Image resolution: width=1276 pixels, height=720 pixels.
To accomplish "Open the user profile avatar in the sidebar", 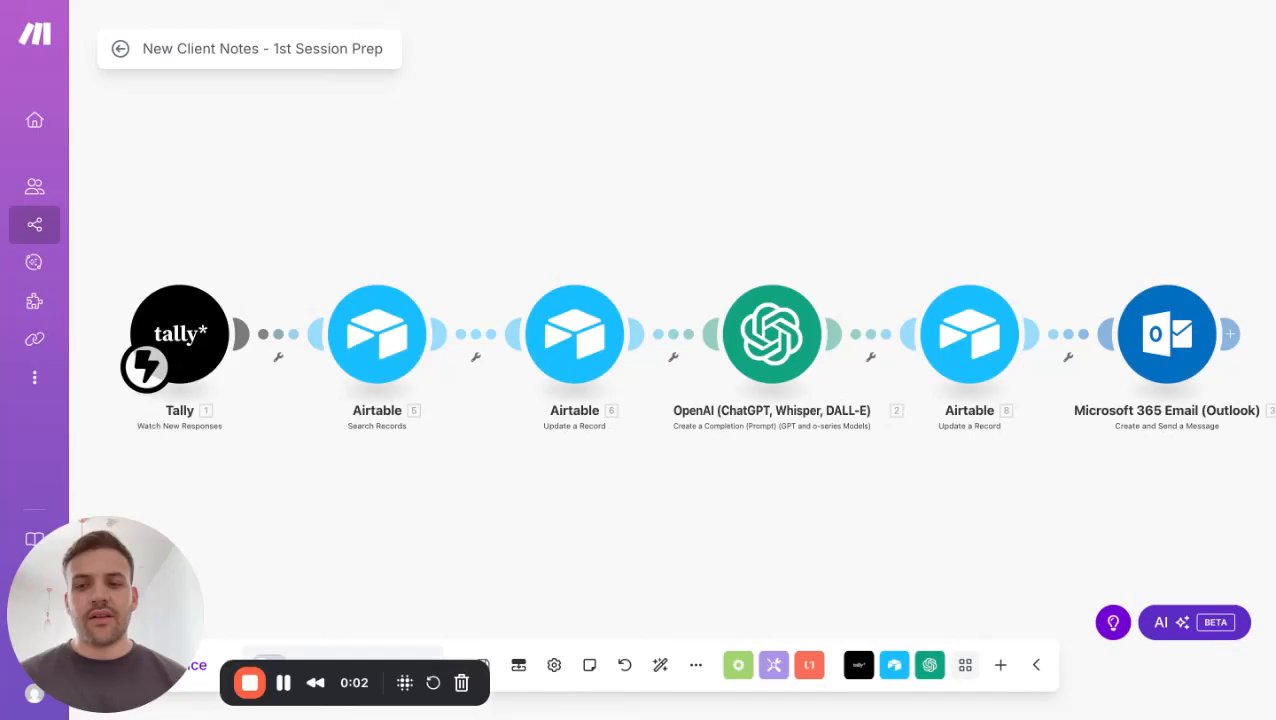I will click(x=34, y=694).
